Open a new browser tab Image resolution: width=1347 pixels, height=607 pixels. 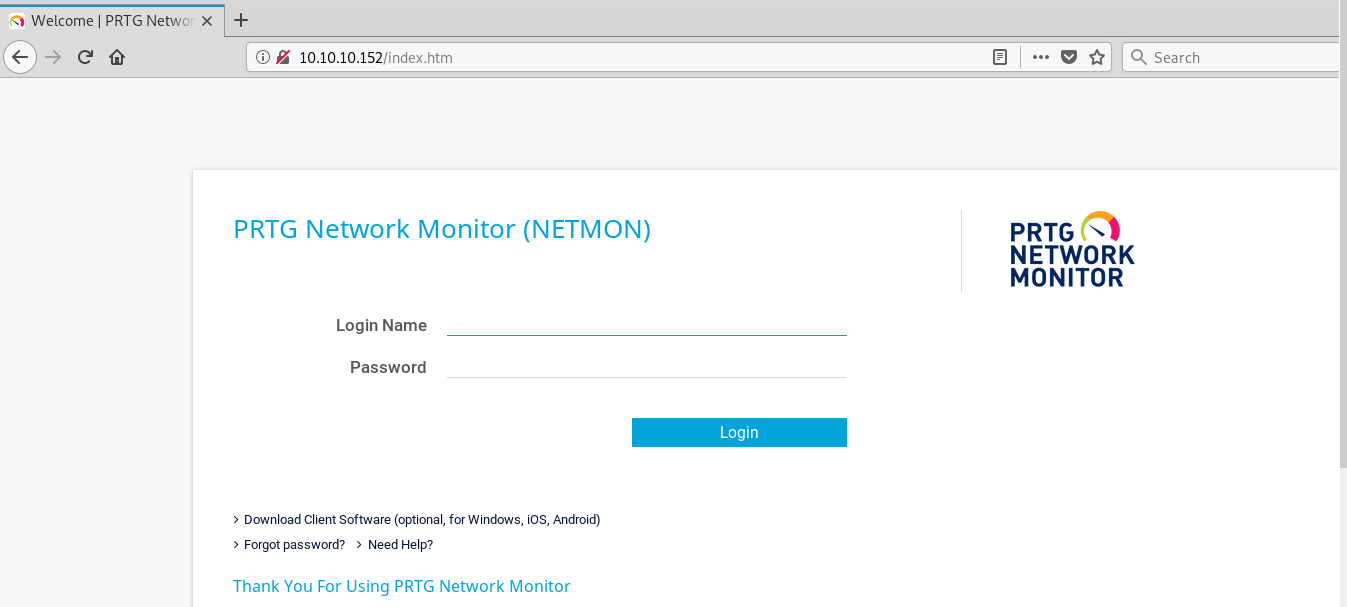(240, 20)
